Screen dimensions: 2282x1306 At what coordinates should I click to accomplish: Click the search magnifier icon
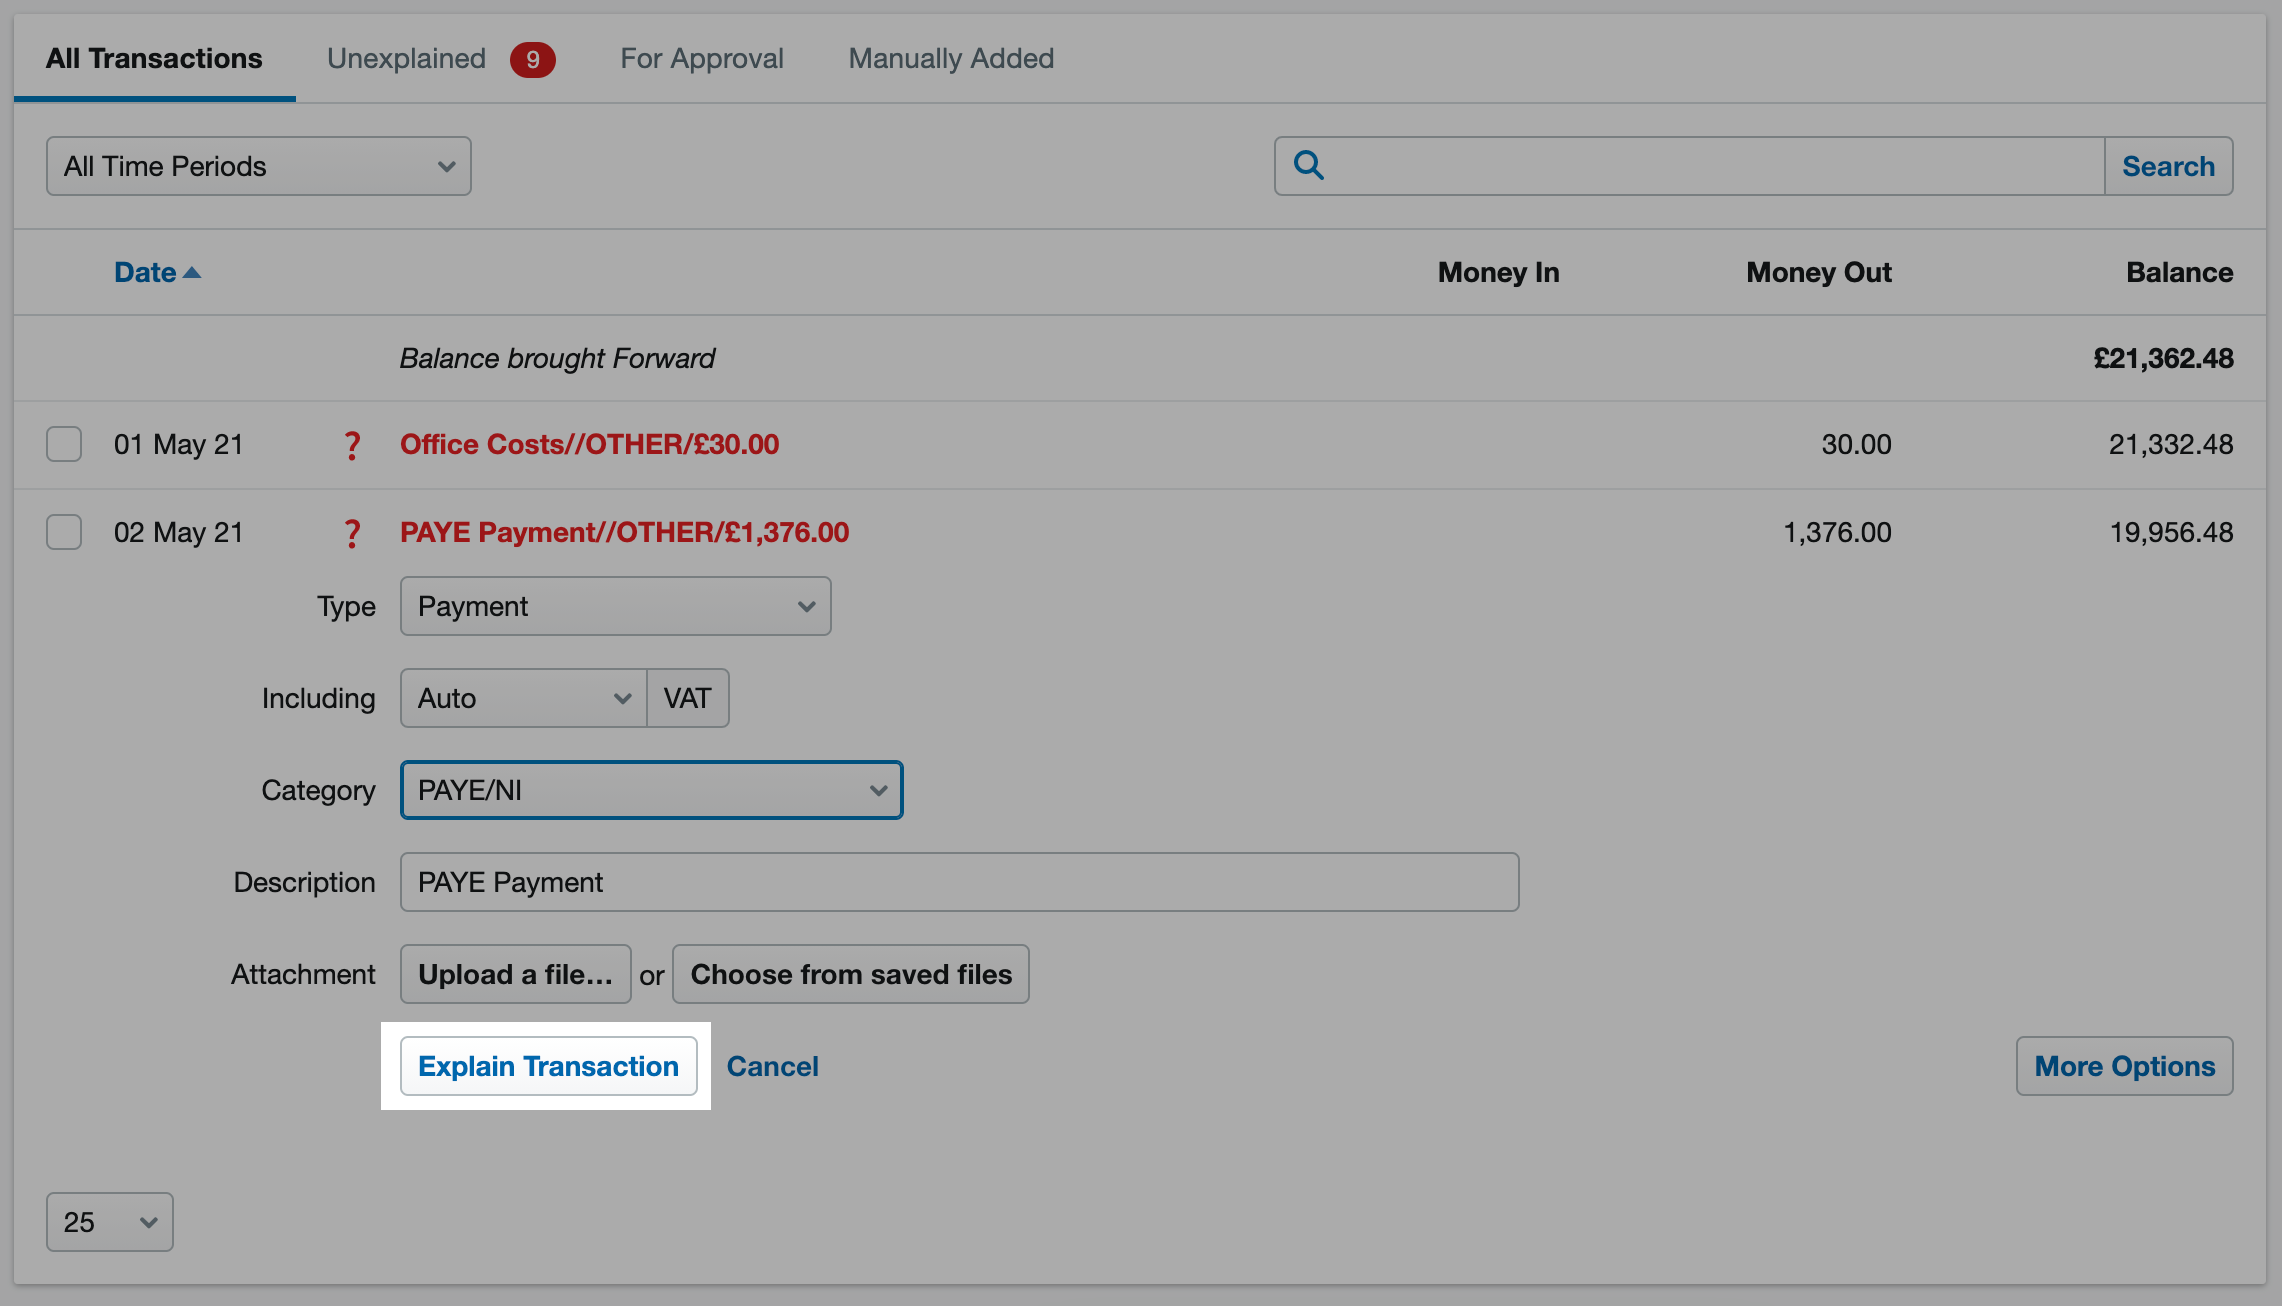(1309, 165)
